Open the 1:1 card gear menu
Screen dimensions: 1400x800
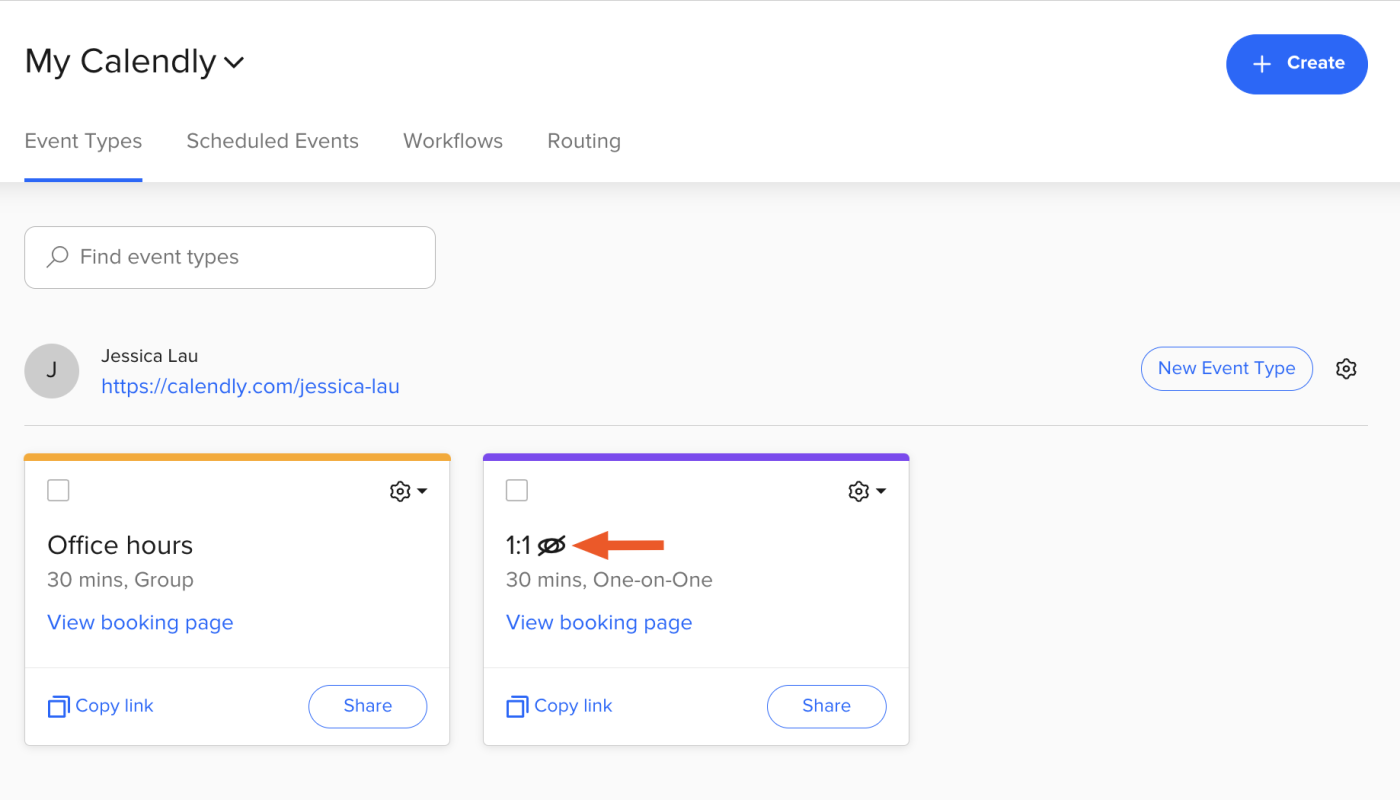tap(867, 491)
